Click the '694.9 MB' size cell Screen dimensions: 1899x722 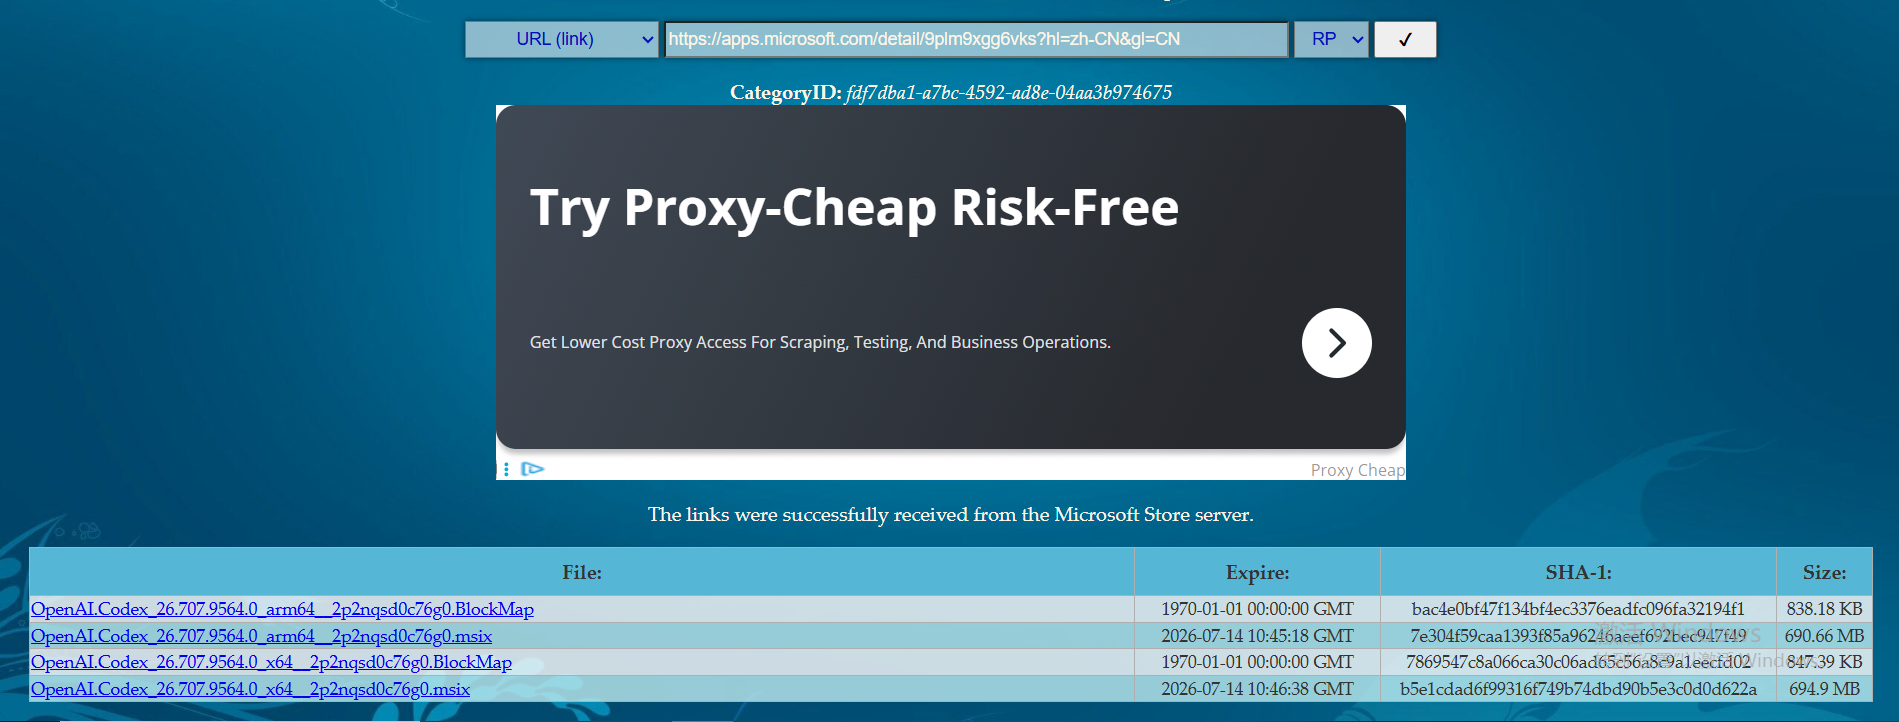[1824, 689]
